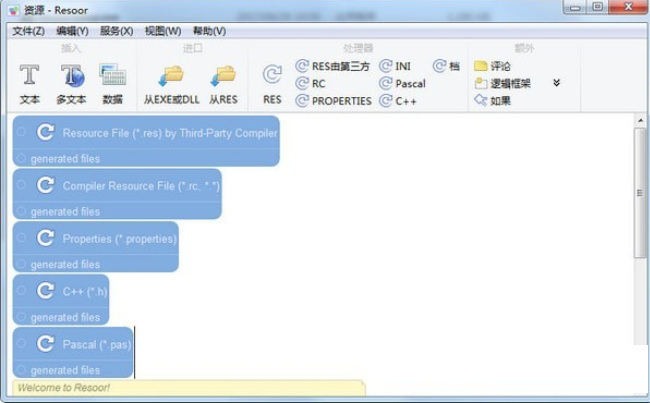Viewport: 650px width, 403px height.
Task: Import from EXE or DLL (从EXE或DLL)
Action: (x=172, y=83)
